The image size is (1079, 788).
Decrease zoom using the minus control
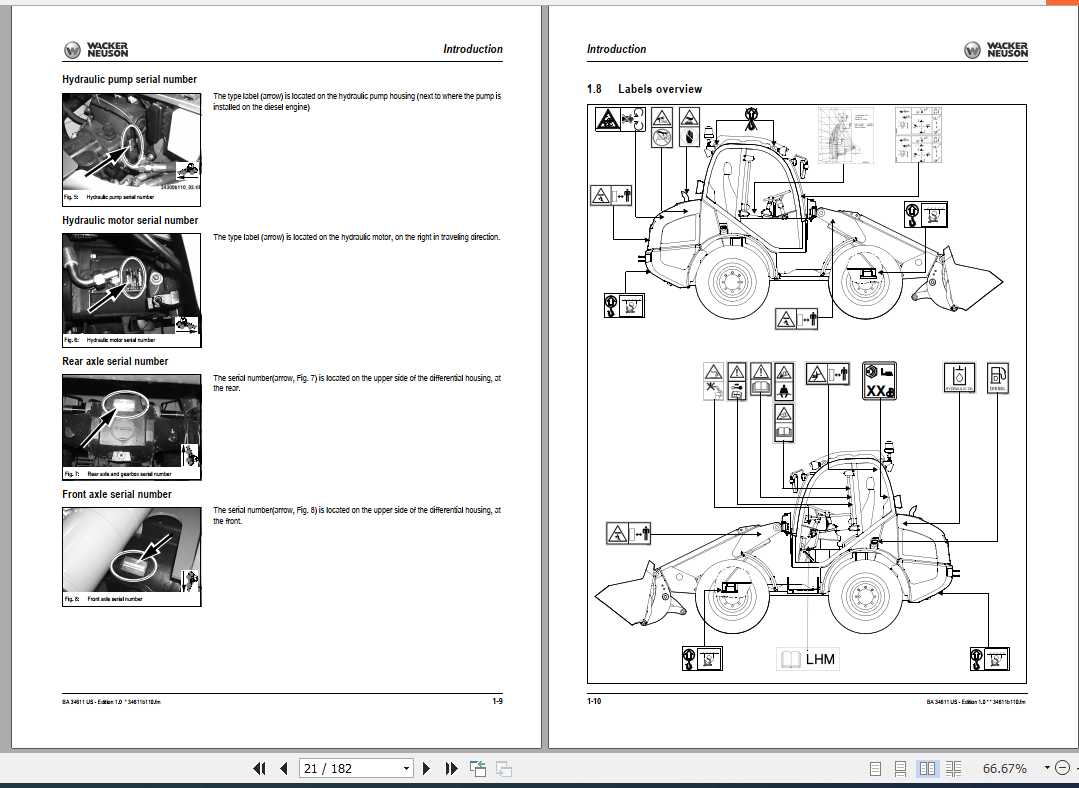point(1063,768)
